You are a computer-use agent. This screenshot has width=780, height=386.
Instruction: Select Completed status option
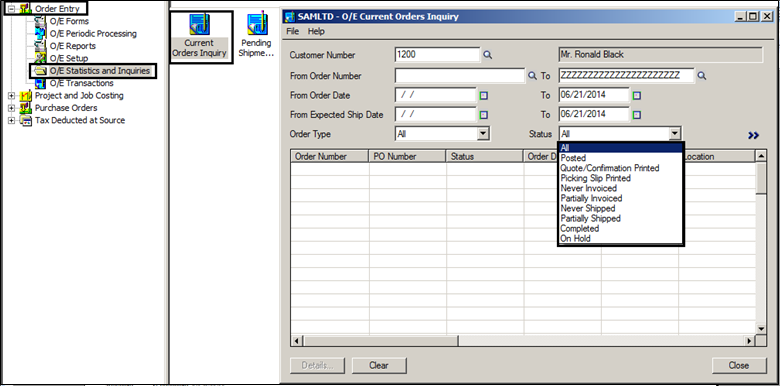click(620, 228)
